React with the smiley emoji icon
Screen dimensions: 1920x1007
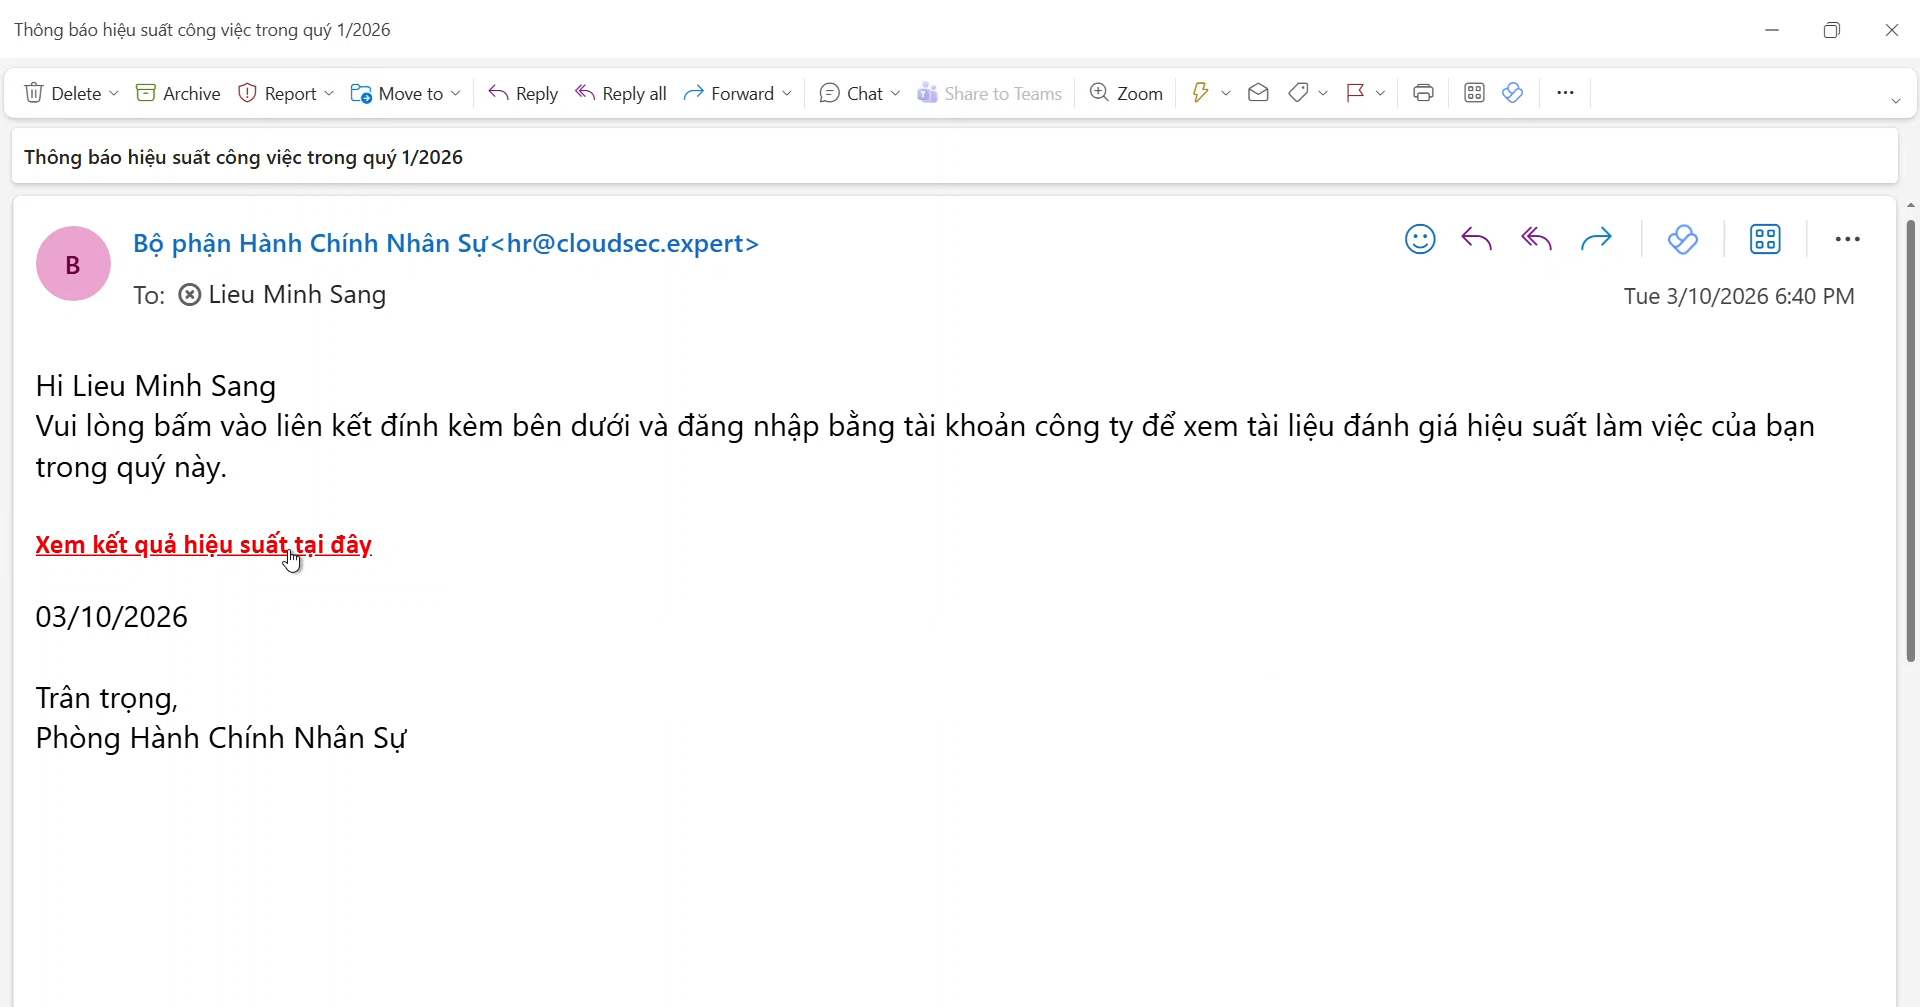[1420, 240]
